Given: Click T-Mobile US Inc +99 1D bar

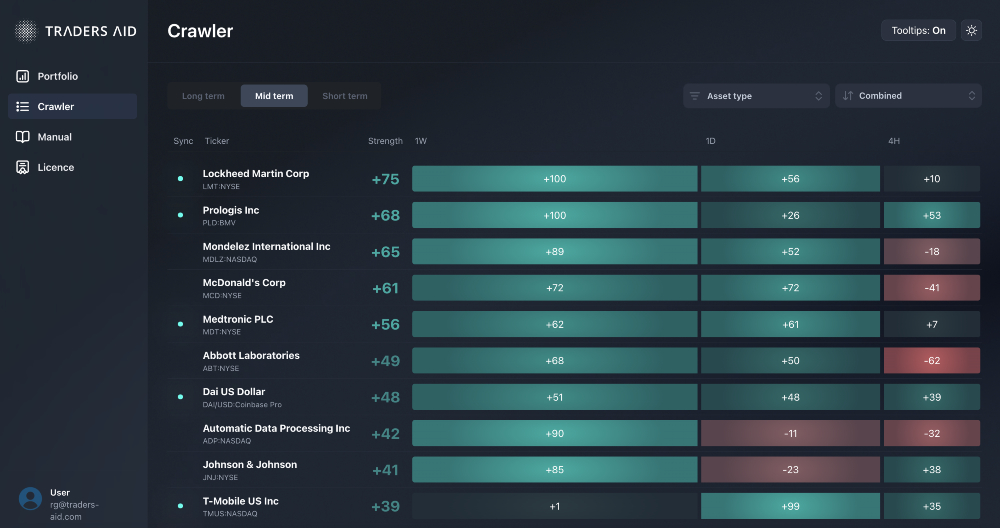Looking at the screenshot, I should click(x=790, y=507).
